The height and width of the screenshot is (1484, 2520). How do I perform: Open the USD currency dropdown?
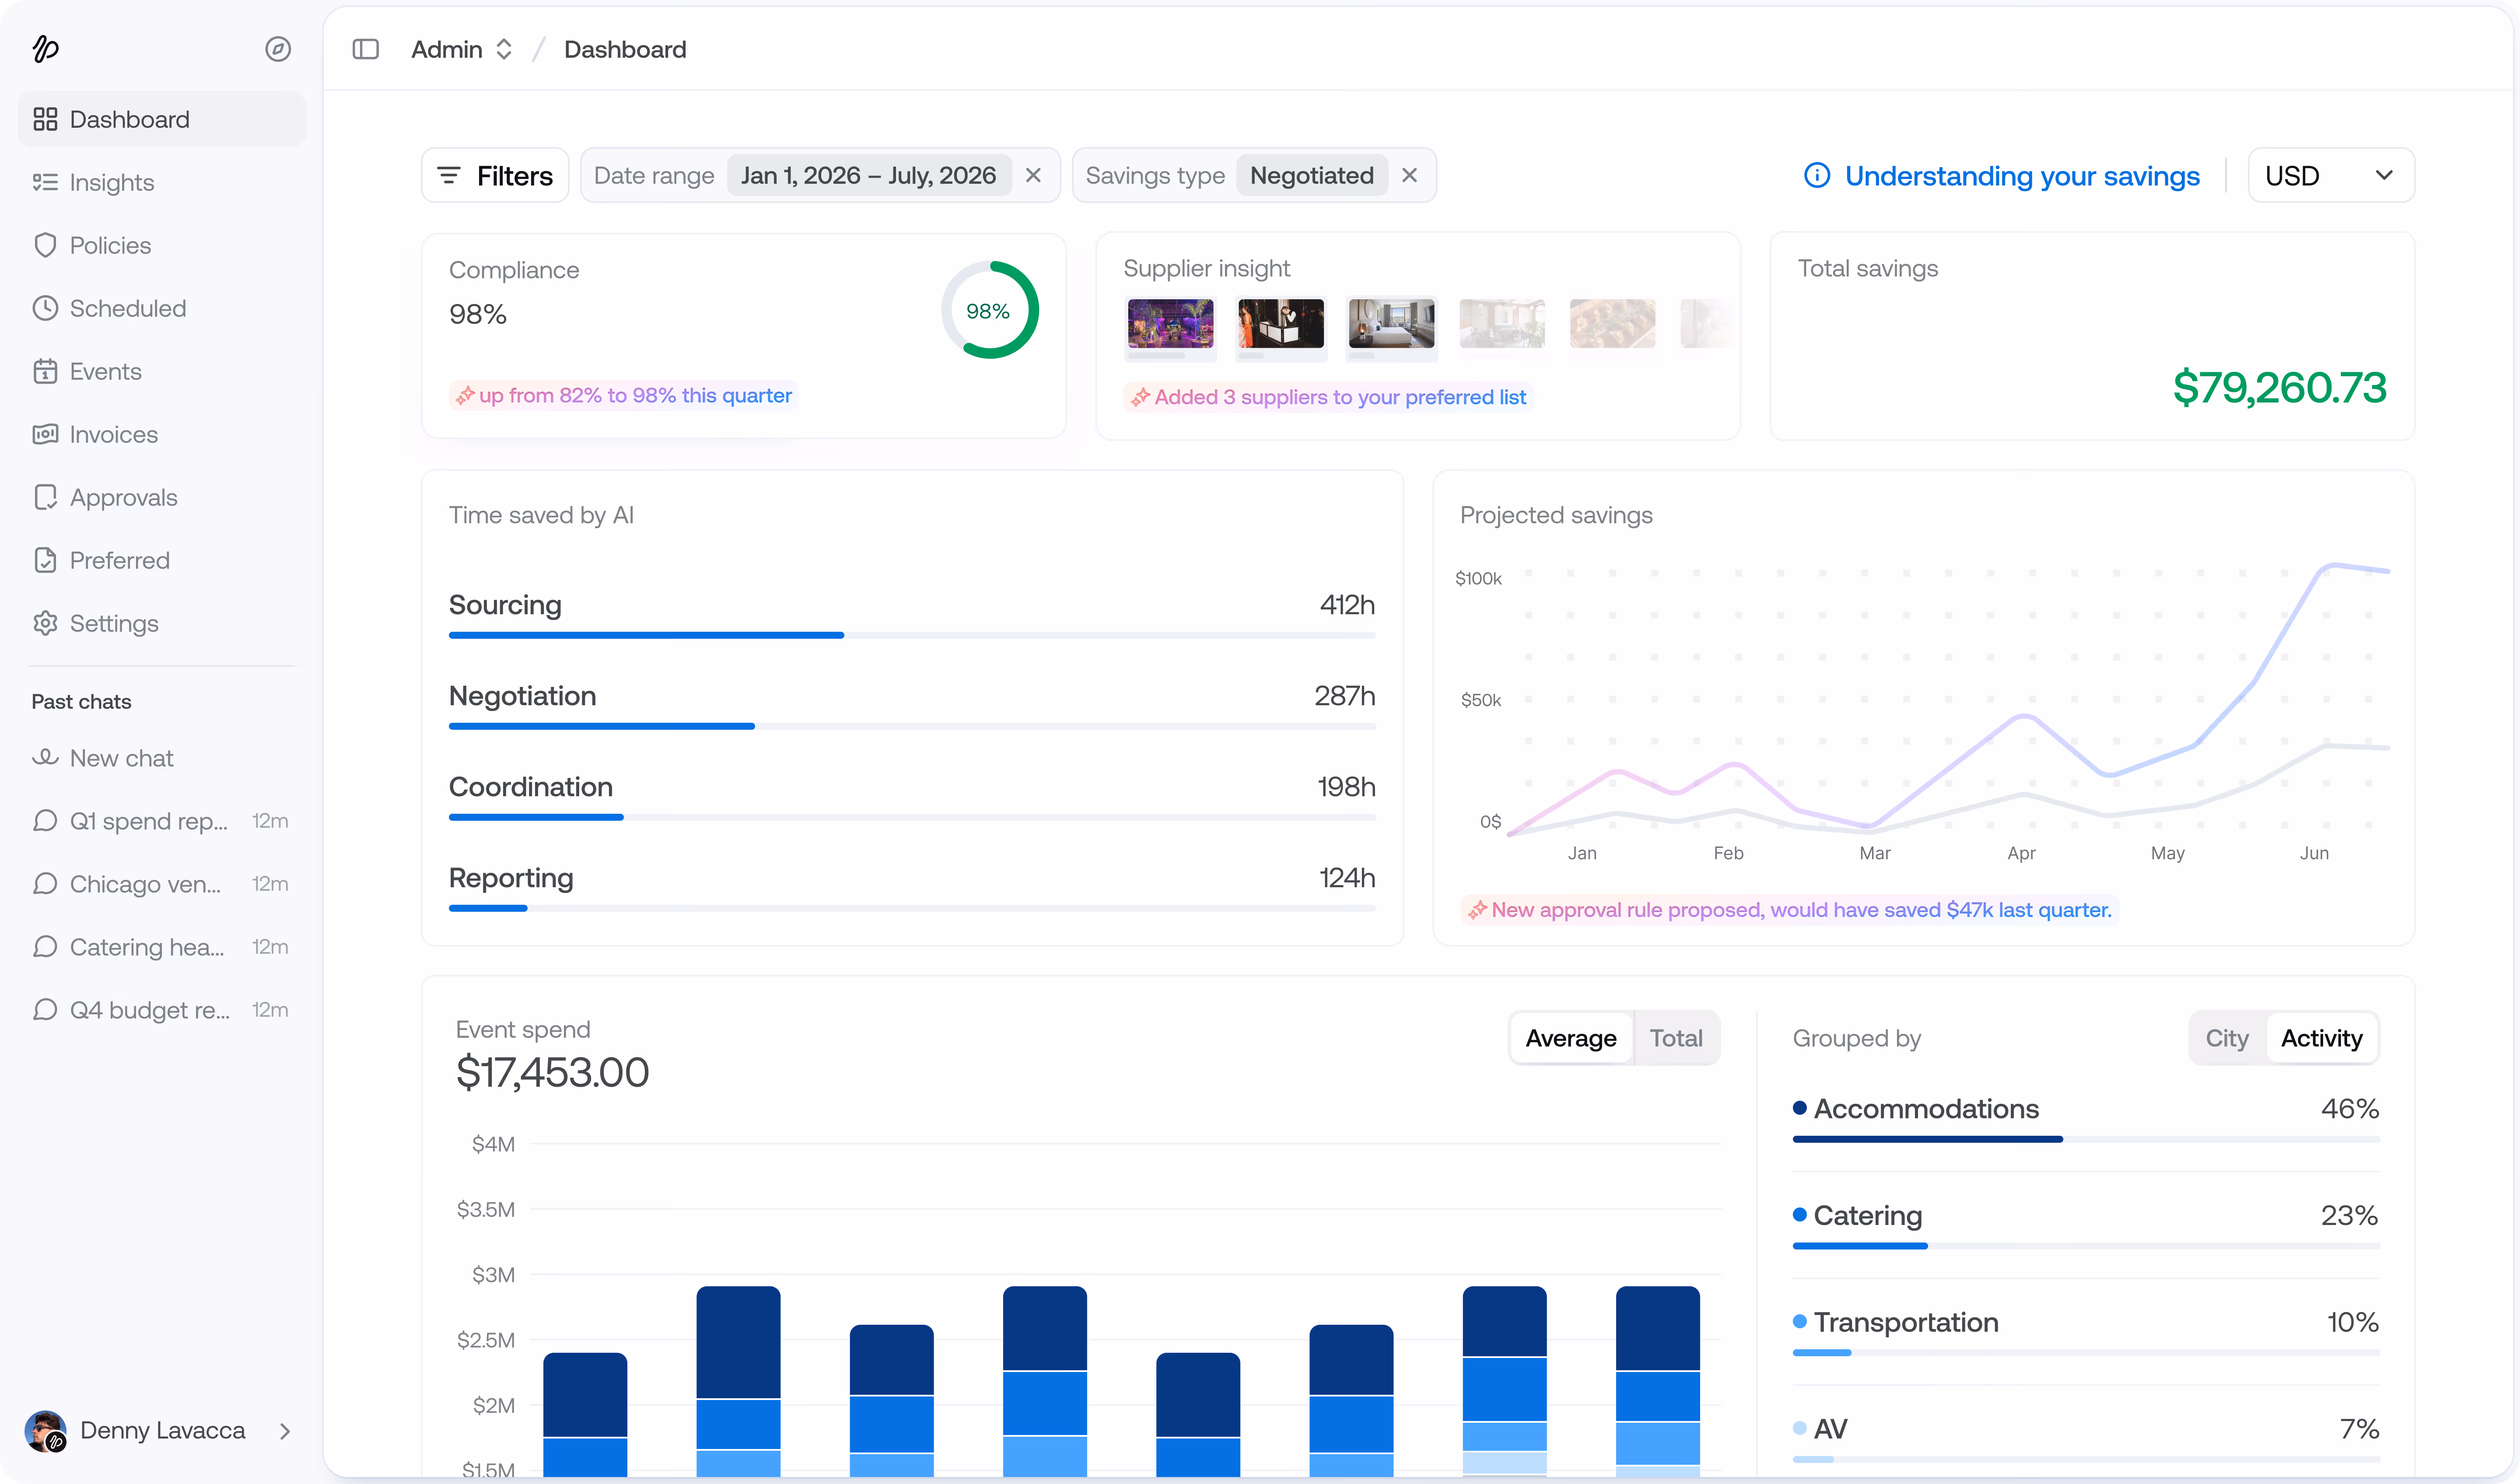(x=2330, y=175)
